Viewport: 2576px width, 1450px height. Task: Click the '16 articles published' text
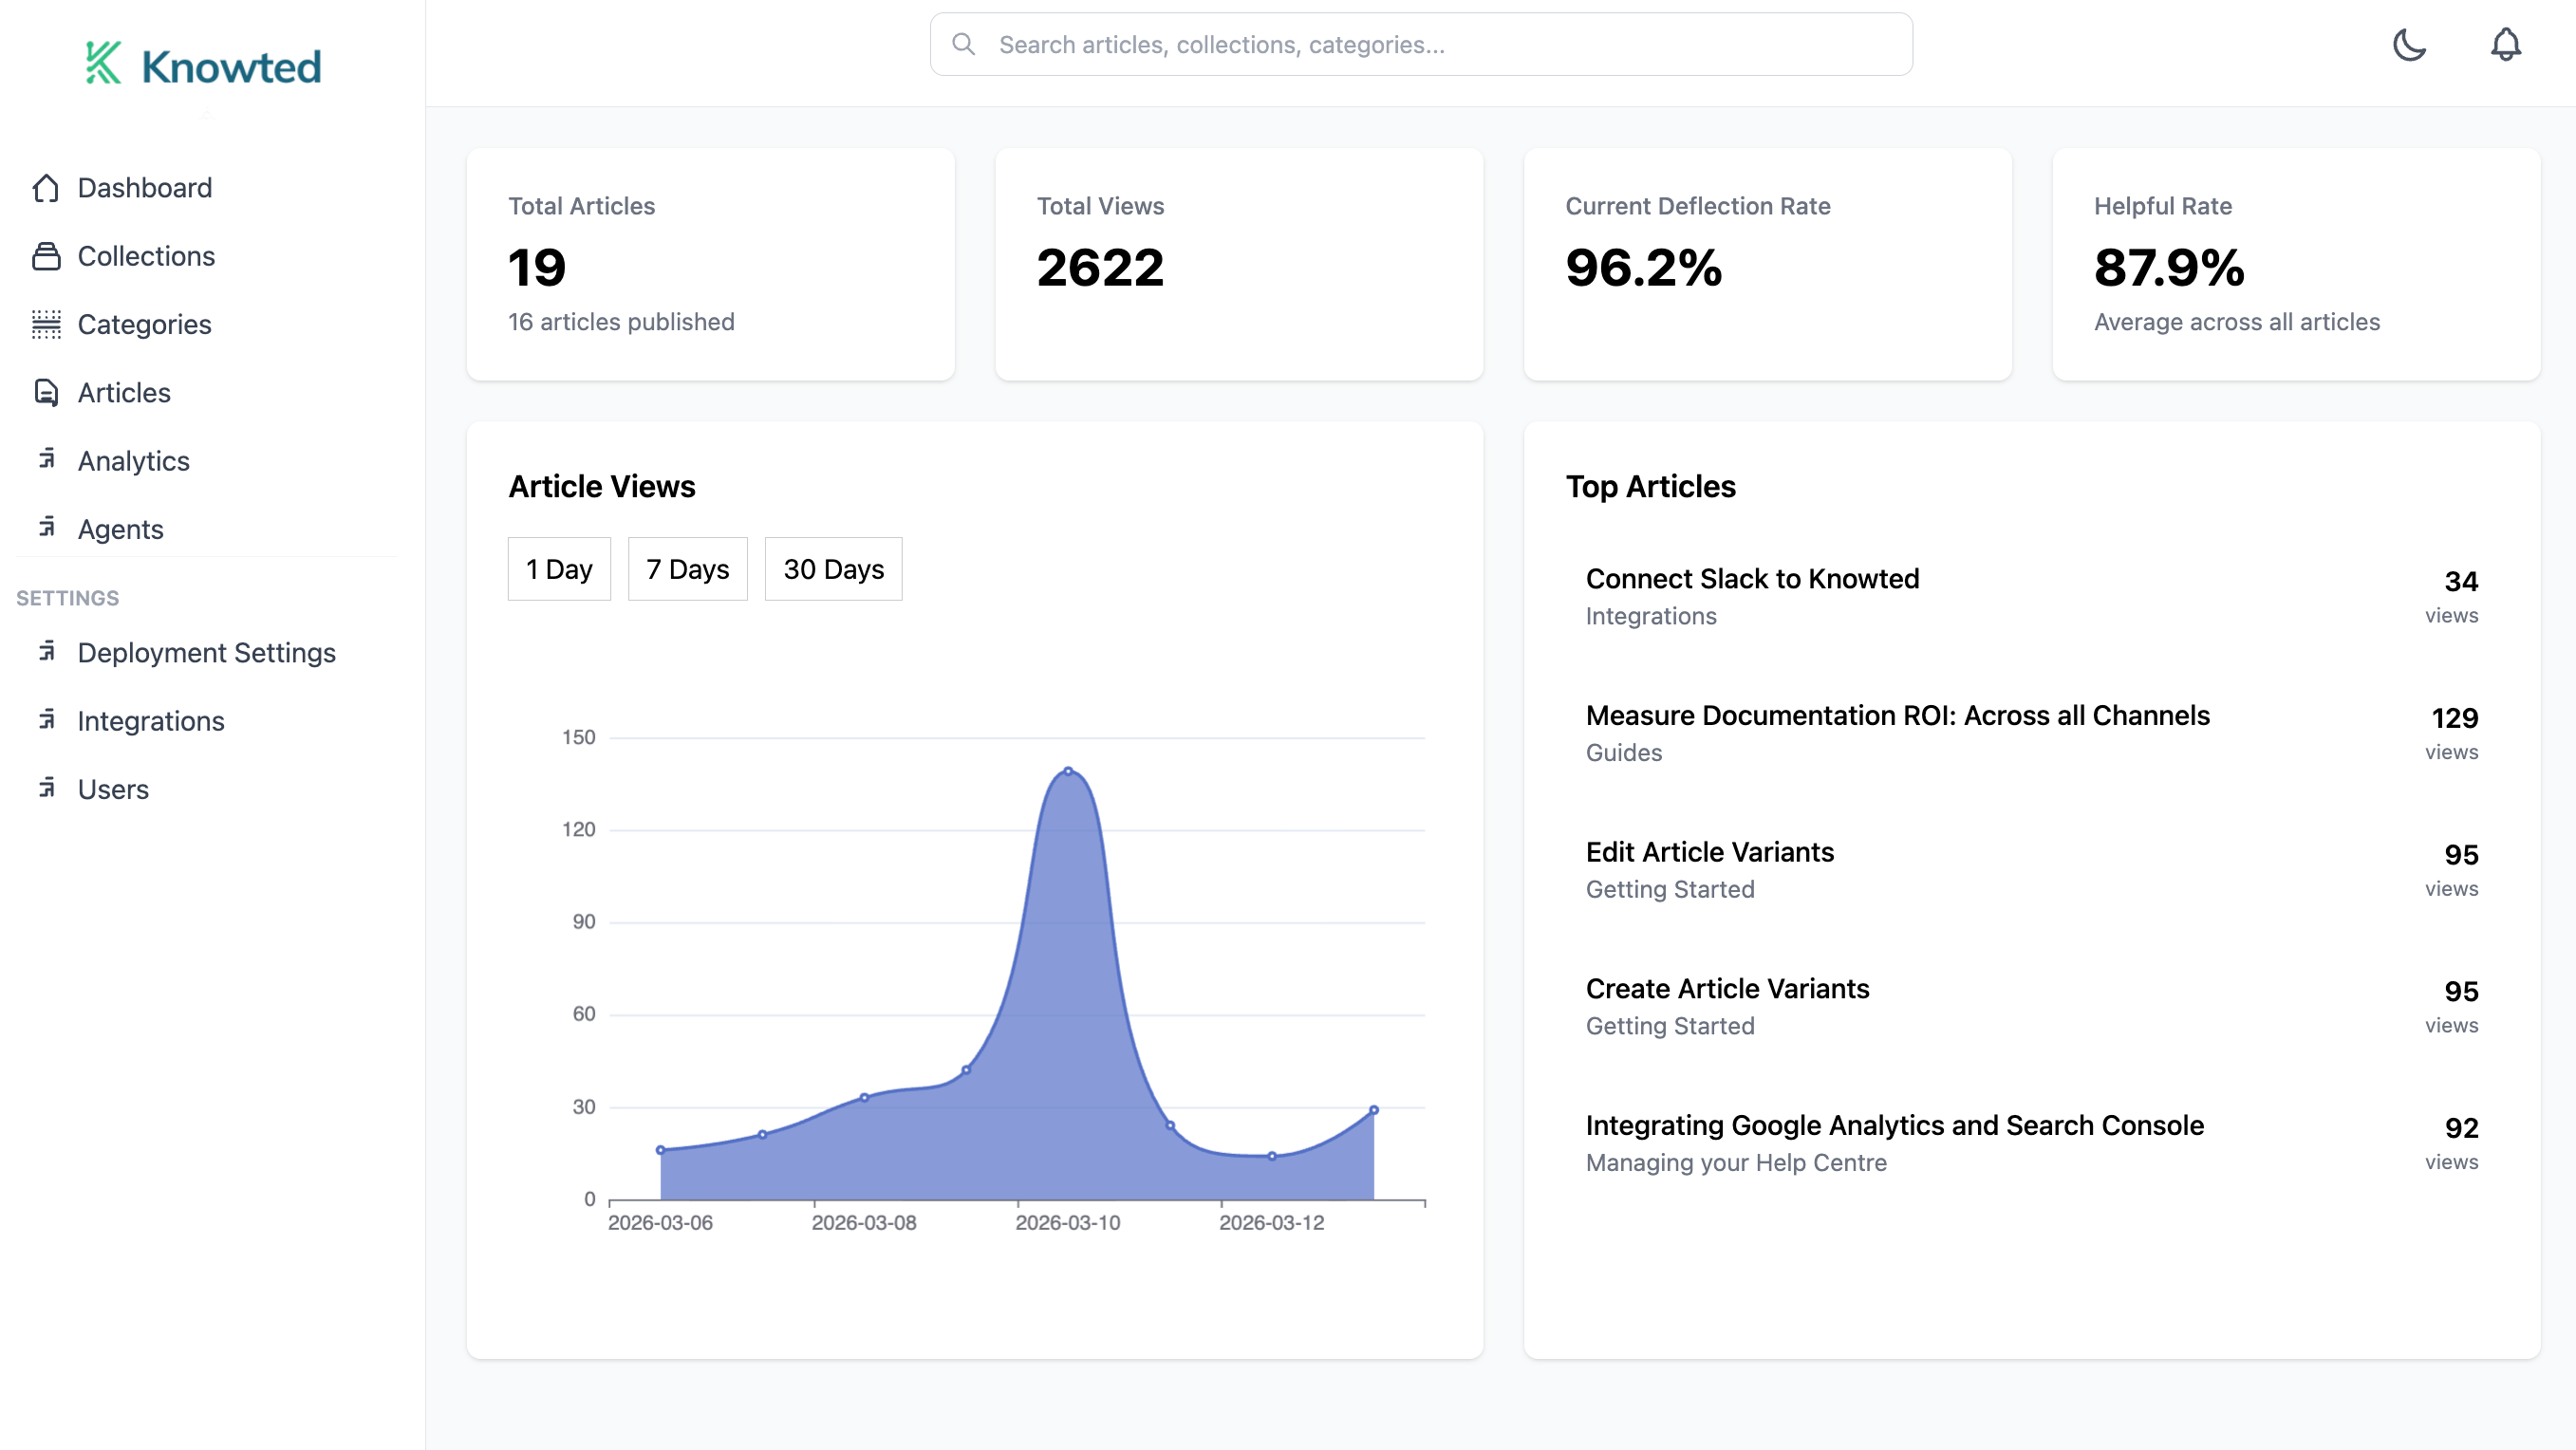pyautogui.click(x=621, y=322)
